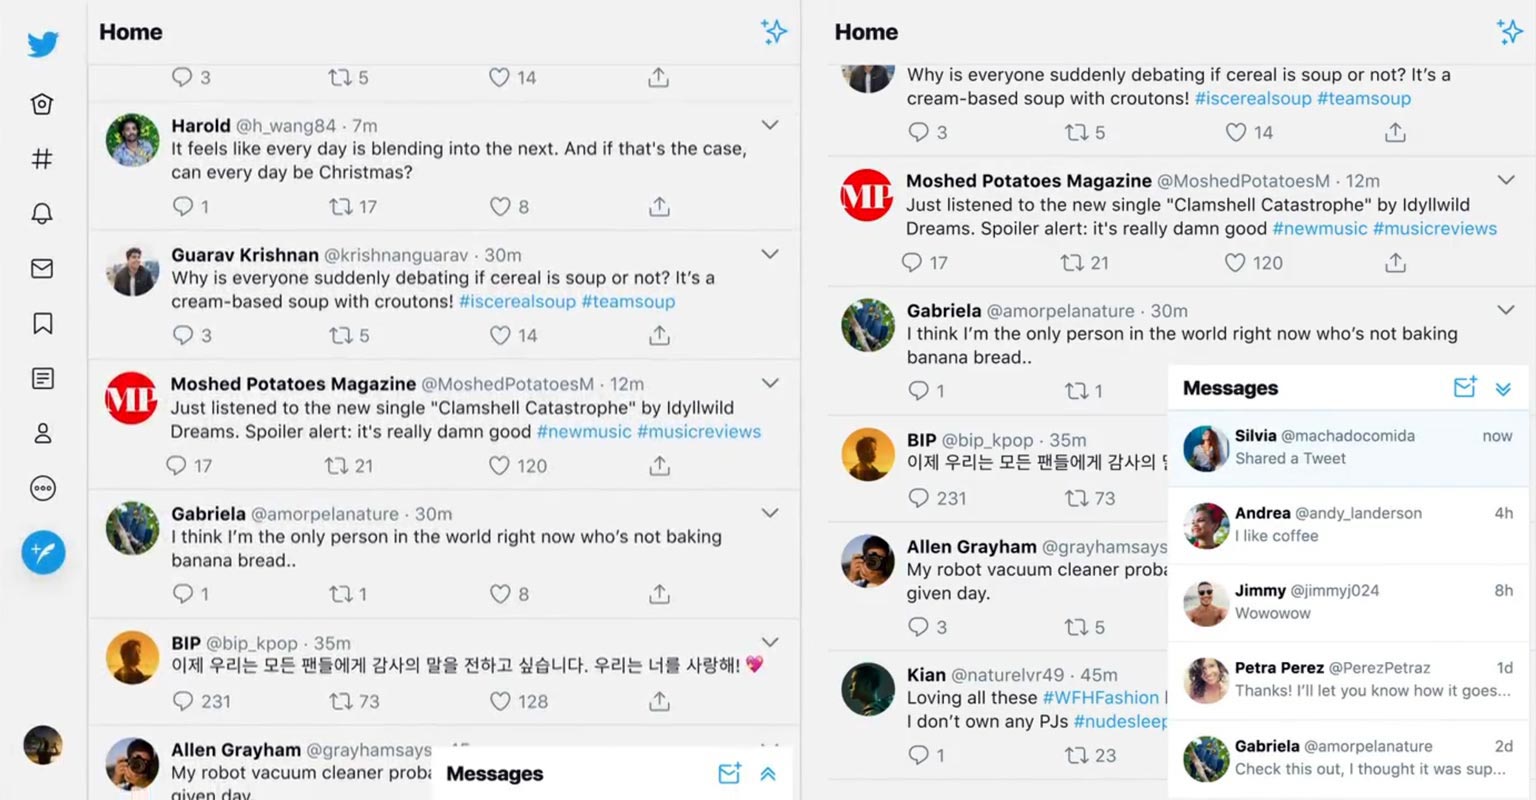Click the compose Tweet feather button
Viewport: 1536px width, 800px height.
click(43, 552)
